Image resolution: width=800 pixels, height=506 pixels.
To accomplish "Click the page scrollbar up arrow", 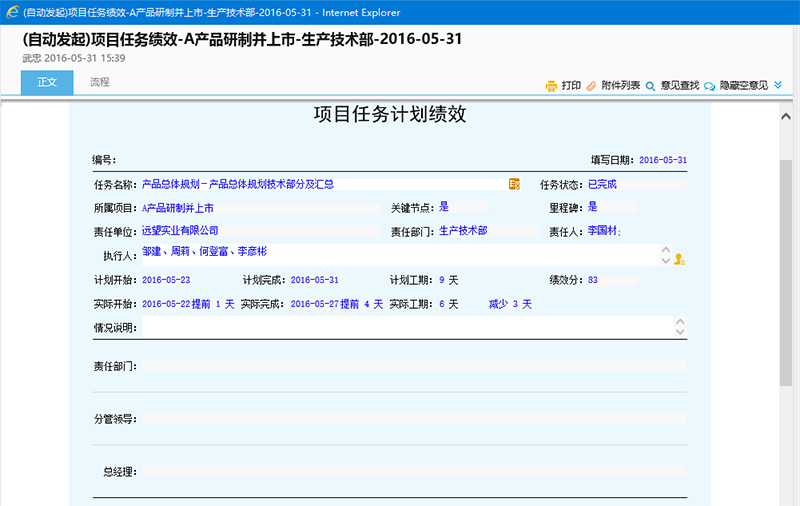I will click(786, 117).
